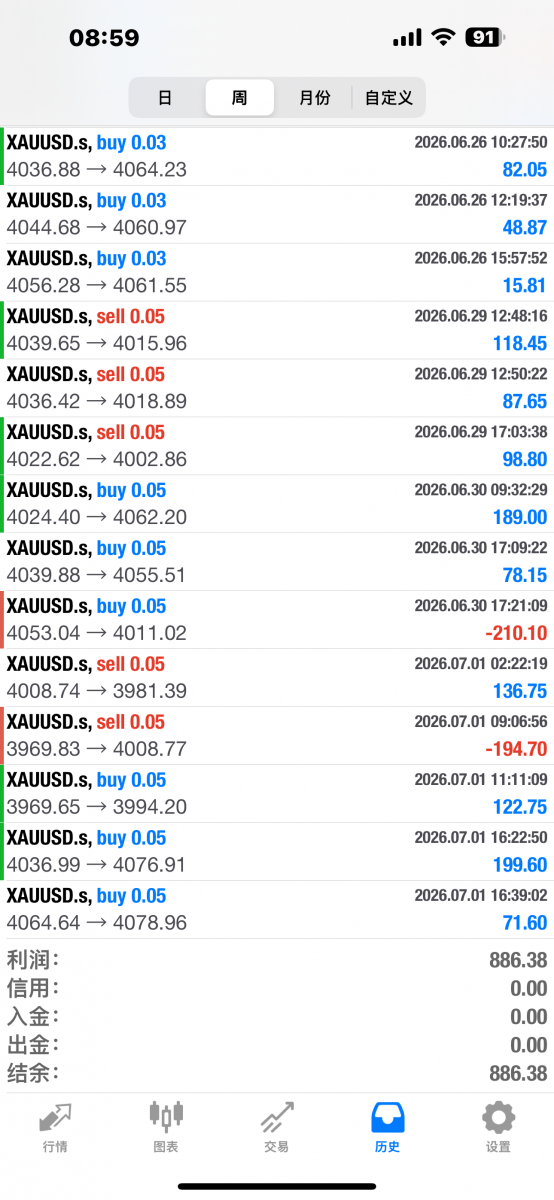Switch period filter to 日
The image size is (554, 1200).
165,98
